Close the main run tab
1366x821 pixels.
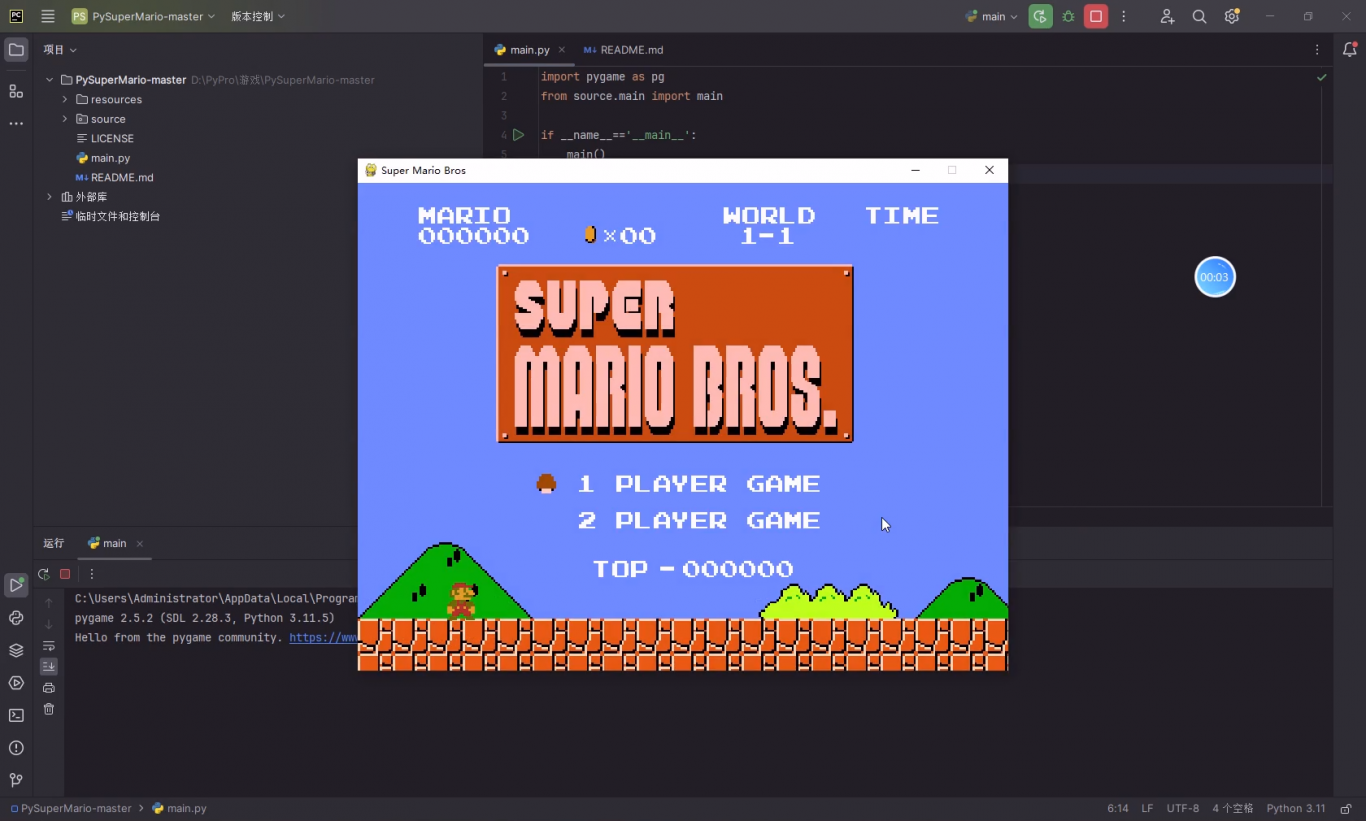[x=140, y=544]
